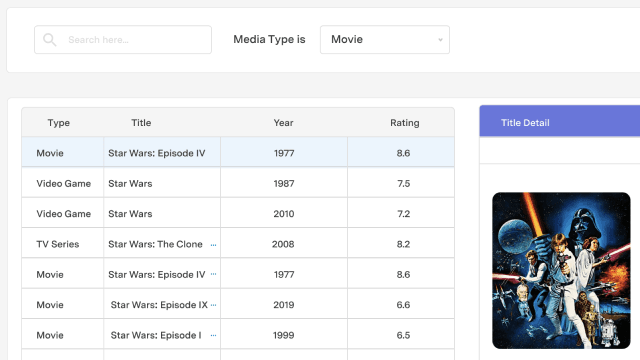This screenshot has height=360, width=640.
Task: Click Star Wars: Episode IX title text
Action: pyautogui.click(x=159, y=305)
